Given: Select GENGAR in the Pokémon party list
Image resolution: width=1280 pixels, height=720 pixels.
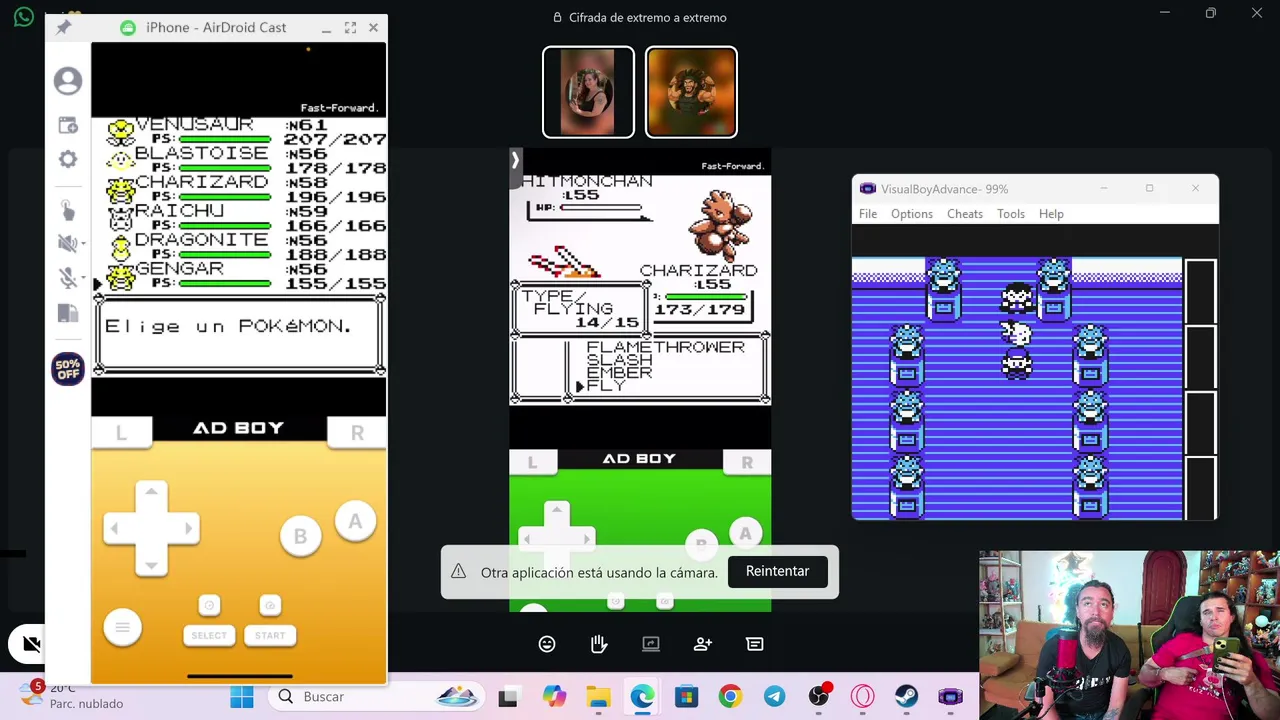Looking at the screenshot, I should [x=179, y=269].
